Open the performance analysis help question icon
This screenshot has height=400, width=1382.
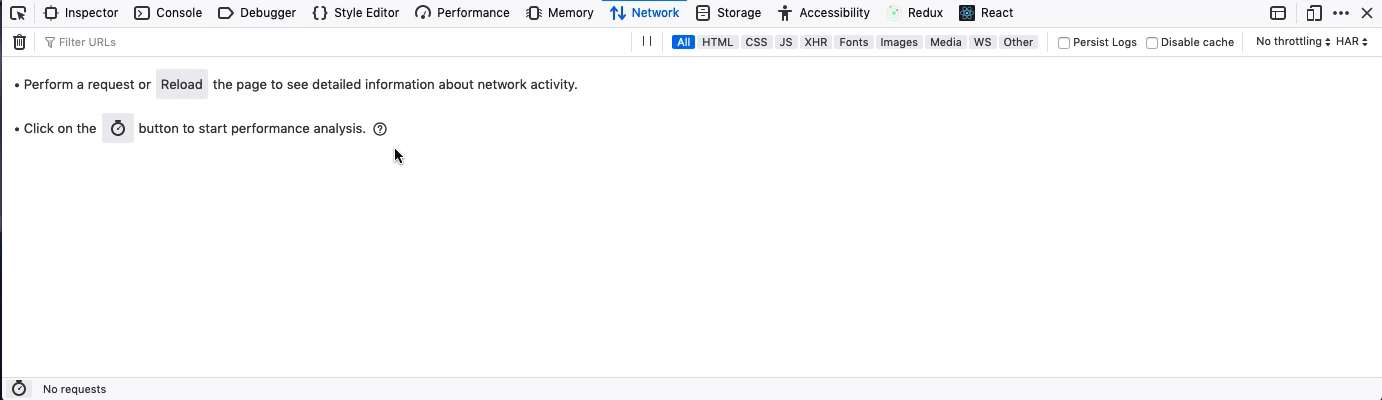380,129
